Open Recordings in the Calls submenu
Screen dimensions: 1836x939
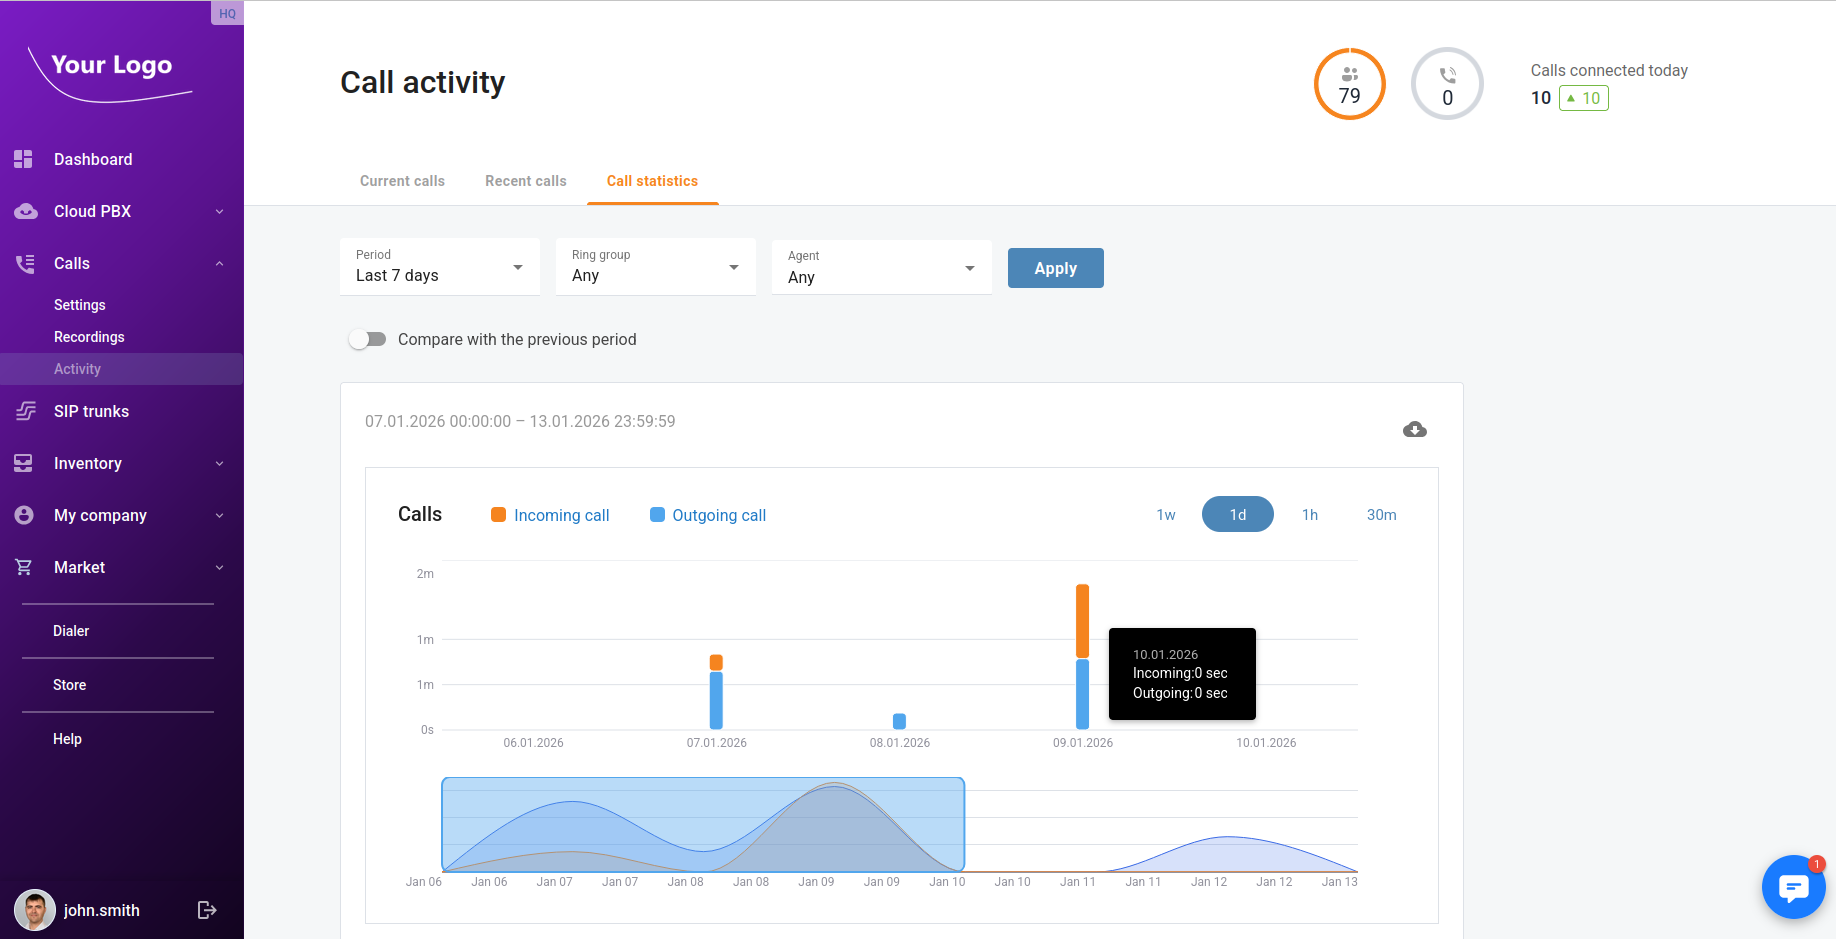coord(89,337)
